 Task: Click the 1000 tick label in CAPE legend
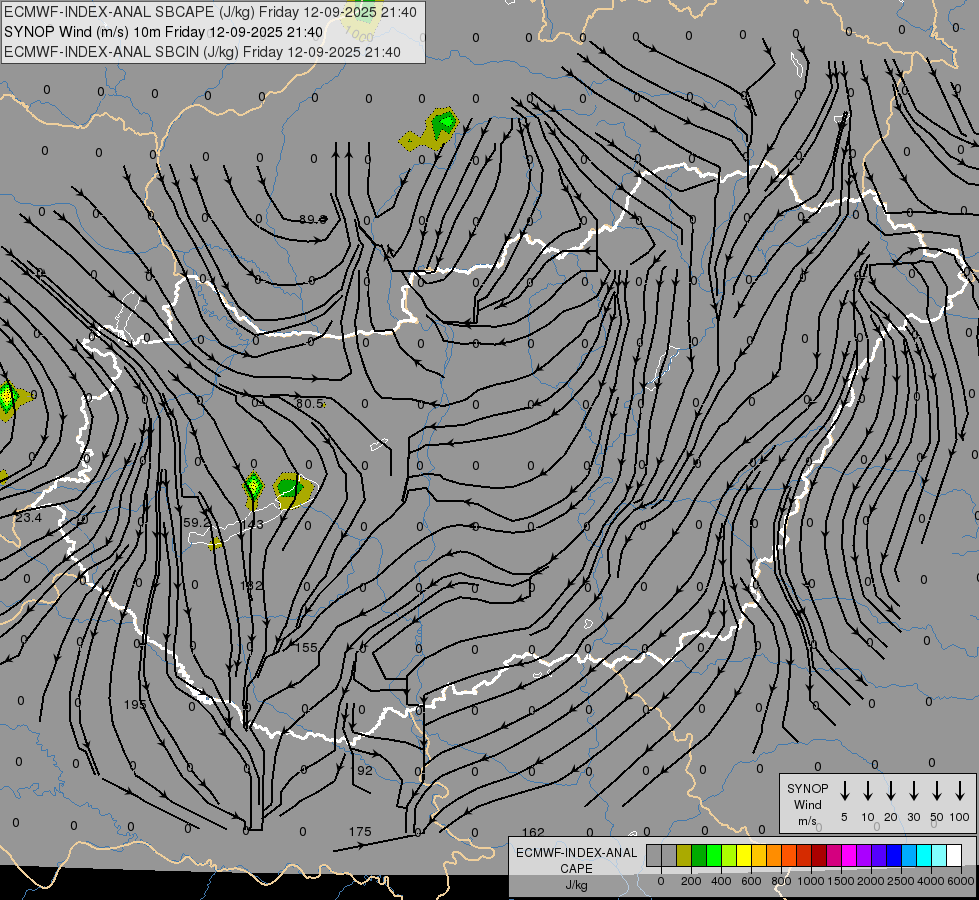coord(811,881)
